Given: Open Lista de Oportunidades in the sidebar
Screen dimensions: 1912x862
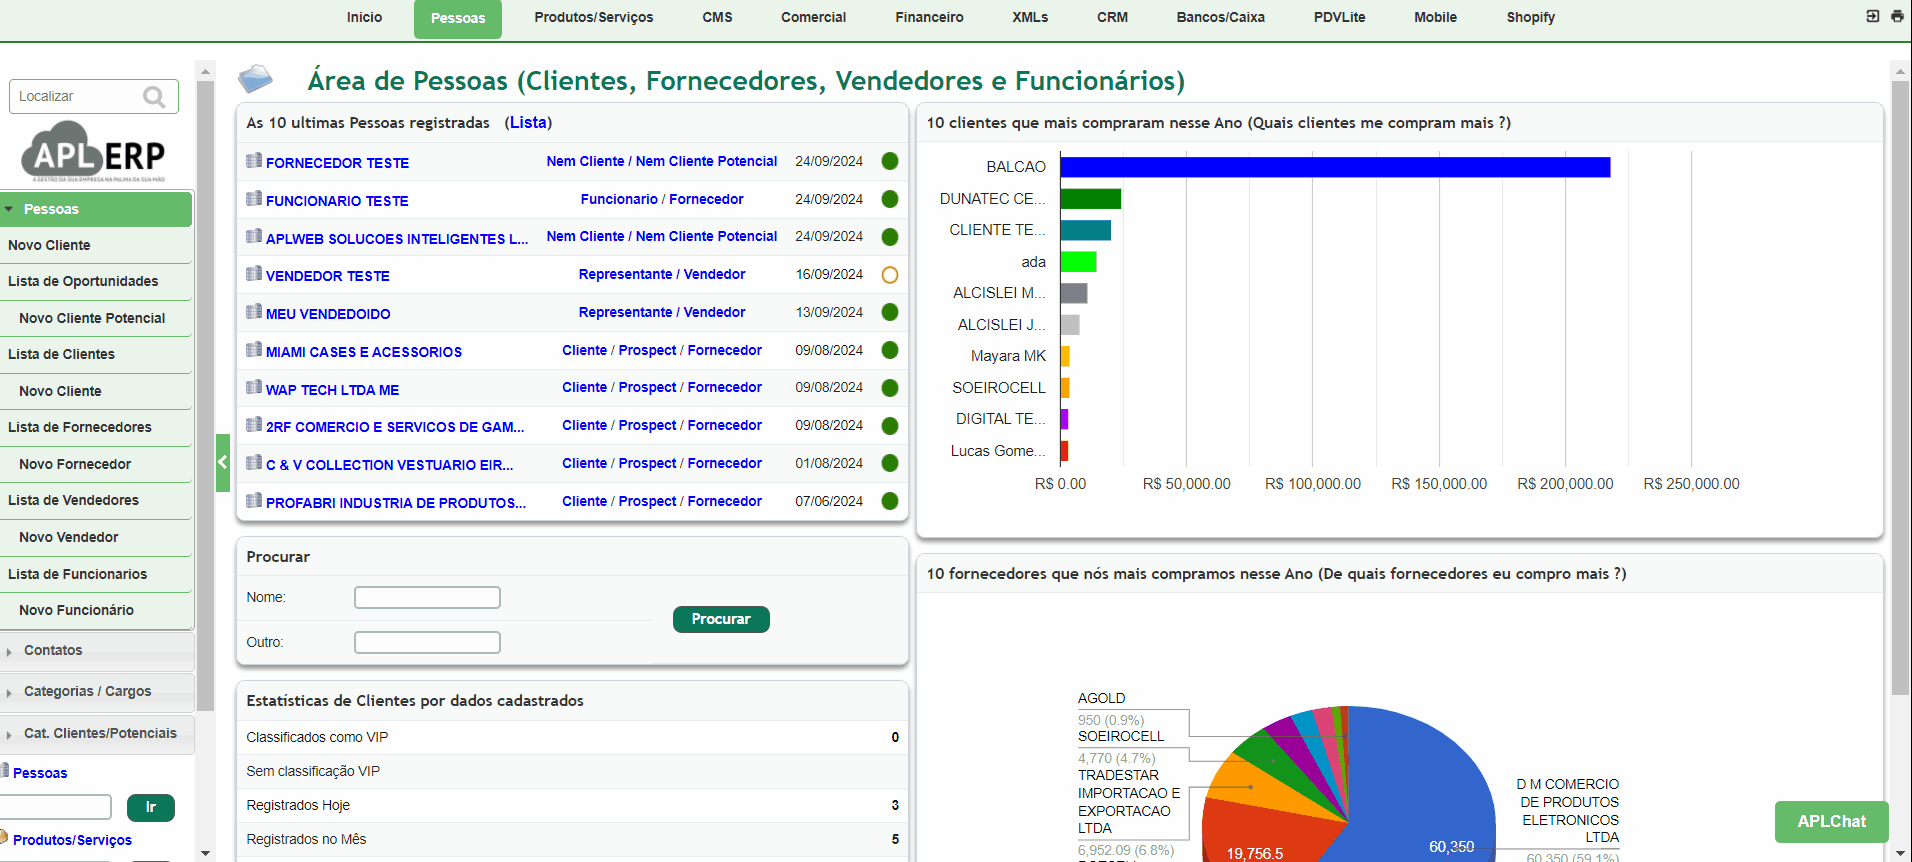Looking at the screenshot, I should click(x=83, y=281).
